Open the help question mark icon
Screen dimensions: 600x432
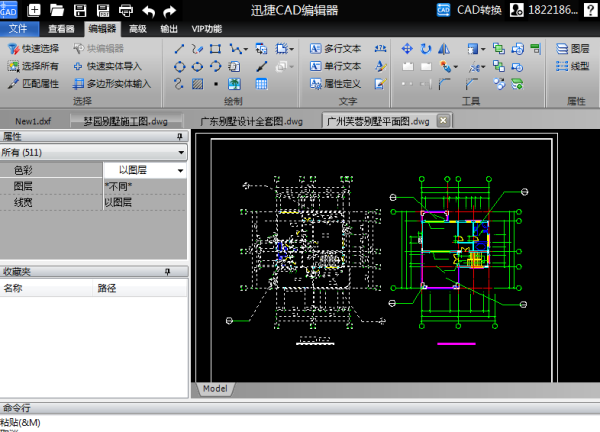(x=590, y=10)
